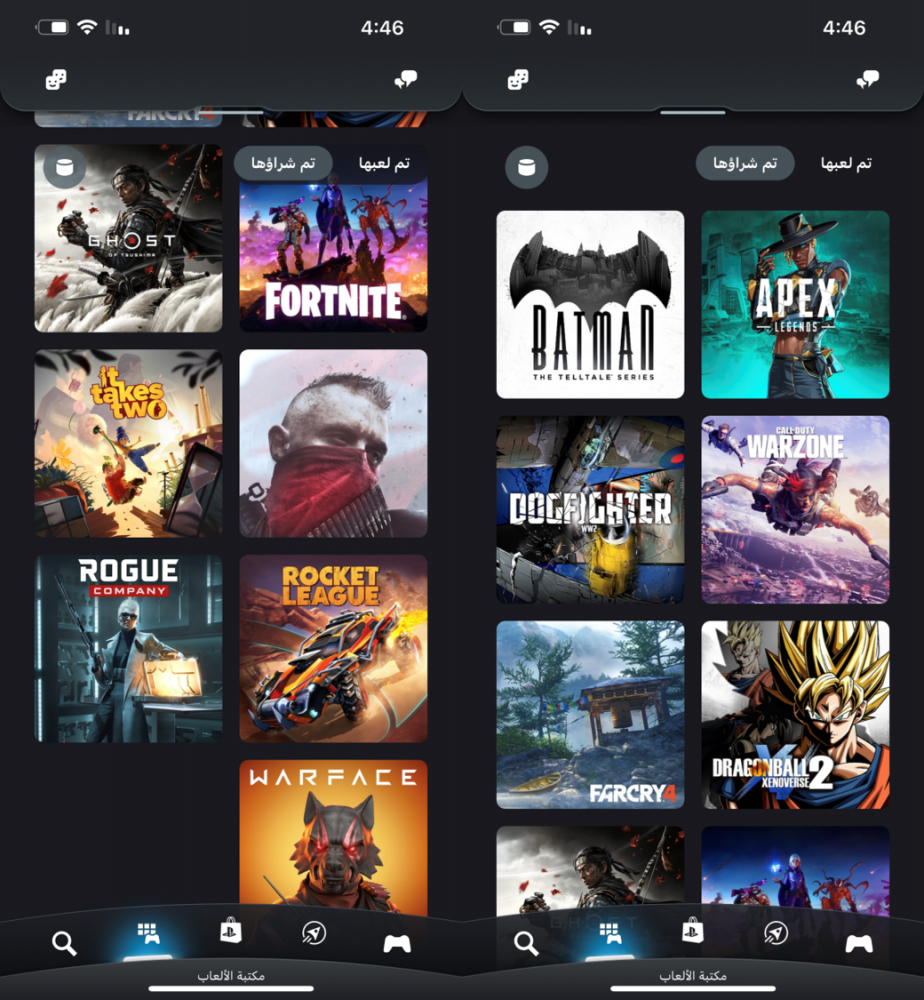The width and height of the screenshot is (924, 1000).
Task: Open the Rogue Company game tile
Action: point(128,648)
